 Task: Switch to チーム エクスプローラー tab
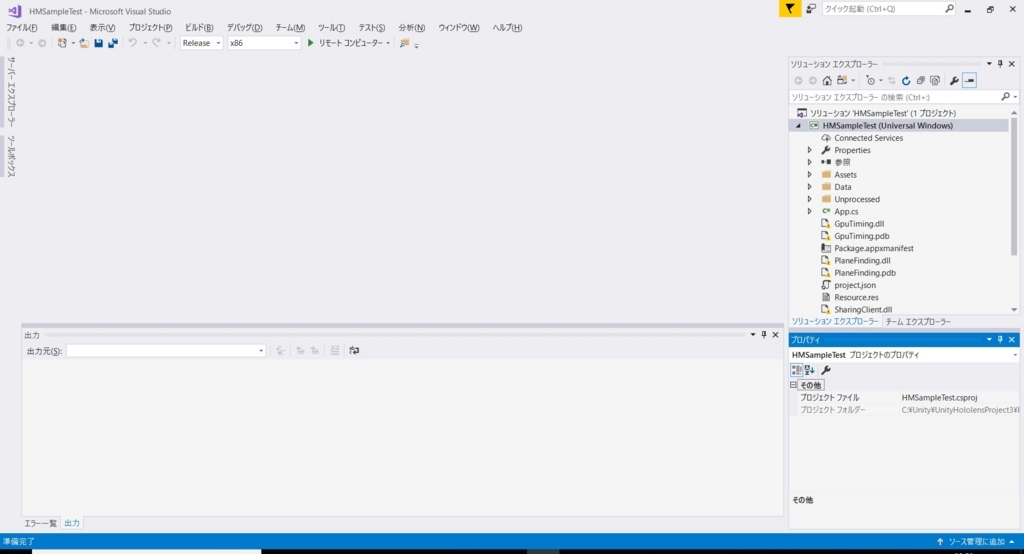pos(918,321)
